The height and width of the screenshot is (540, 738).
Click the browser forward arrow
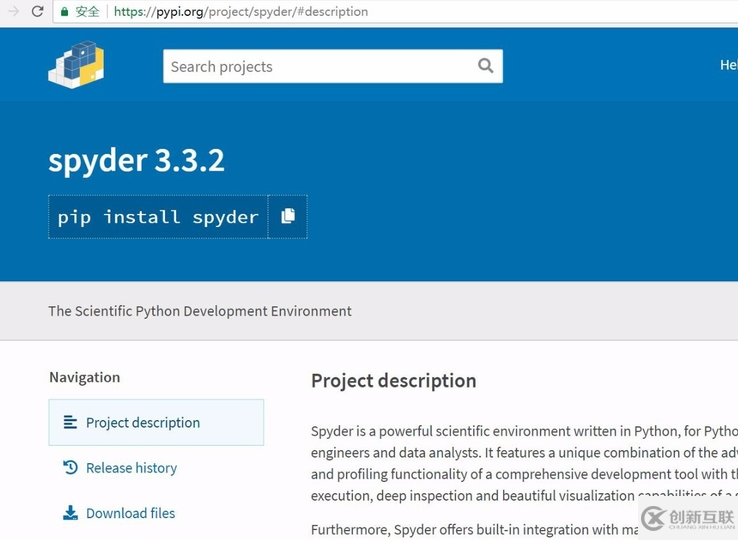[x=14, y=11]
